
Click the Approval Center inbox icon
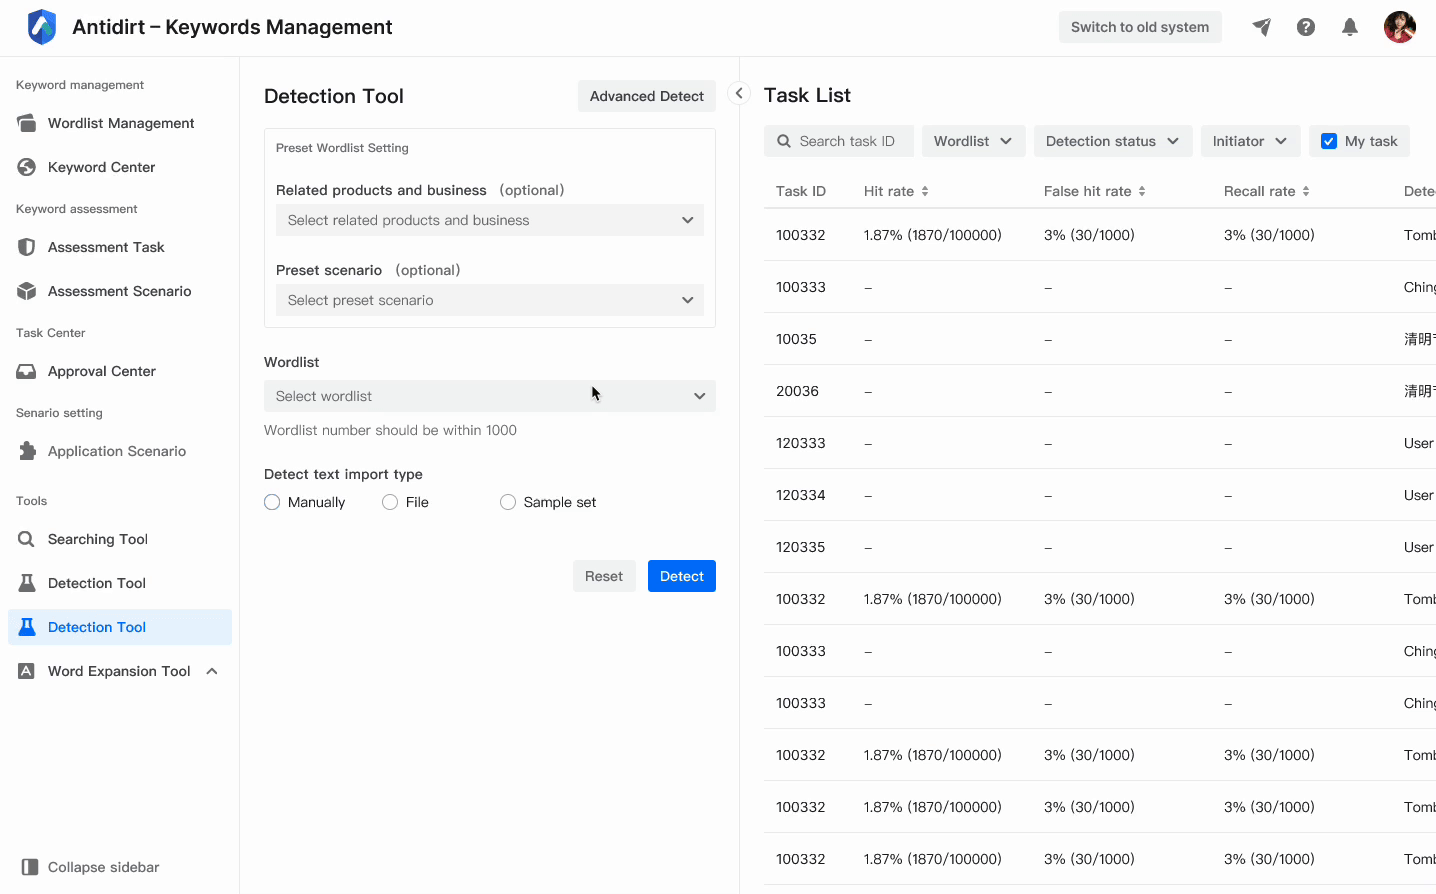[x=27, y=371]
